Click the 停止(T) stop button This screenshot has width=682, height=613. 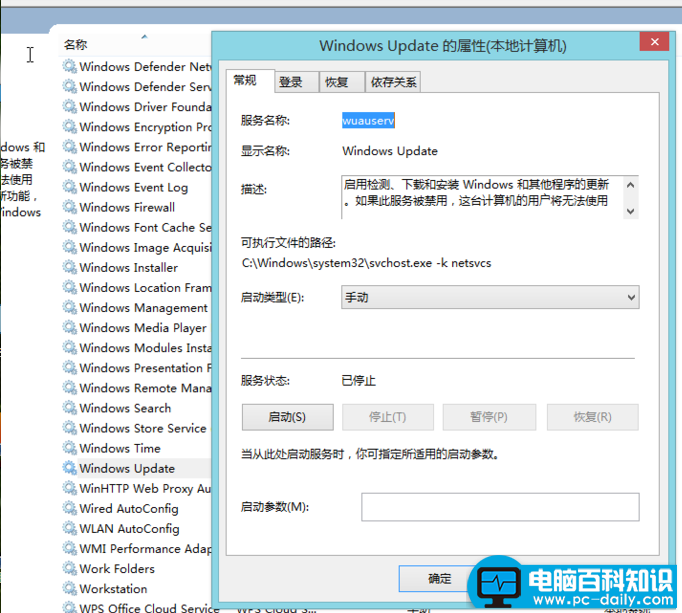pos(388,417)
